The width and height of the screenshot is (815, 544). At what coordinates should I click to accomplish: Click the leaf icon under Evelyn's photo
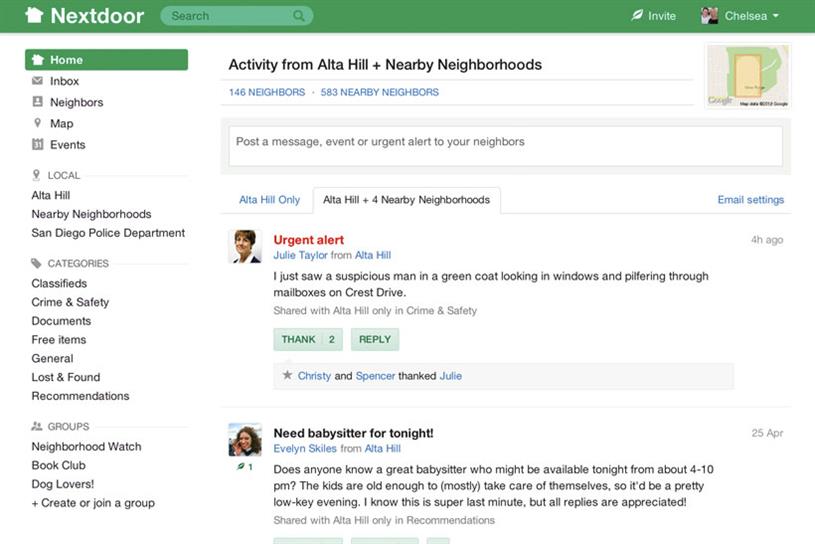point(241,466)
